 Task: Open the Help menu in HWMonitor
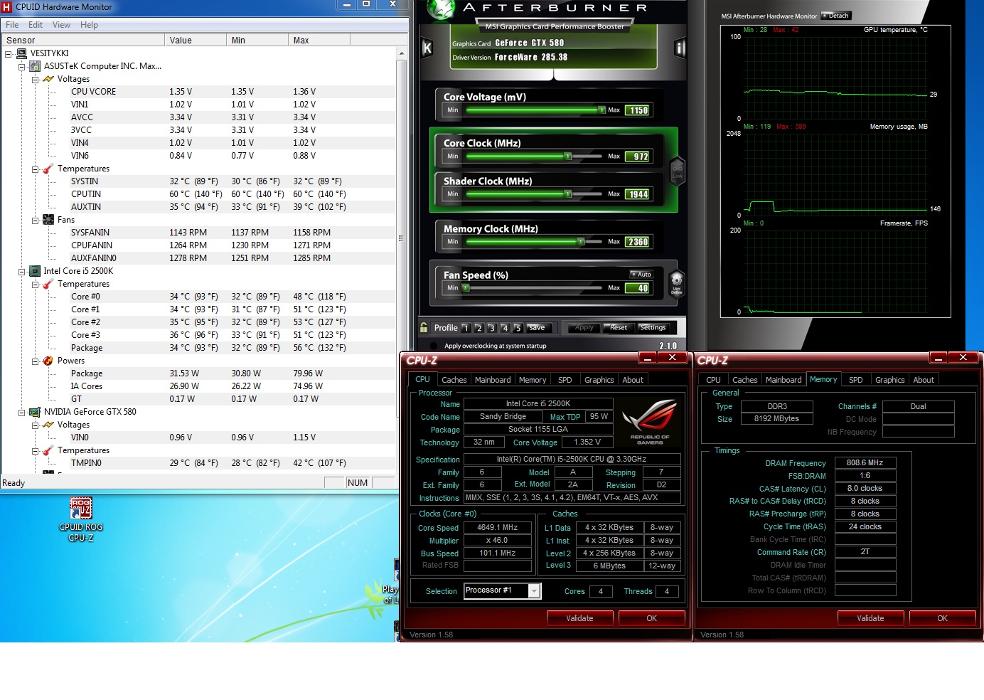(x=88, y=25)
